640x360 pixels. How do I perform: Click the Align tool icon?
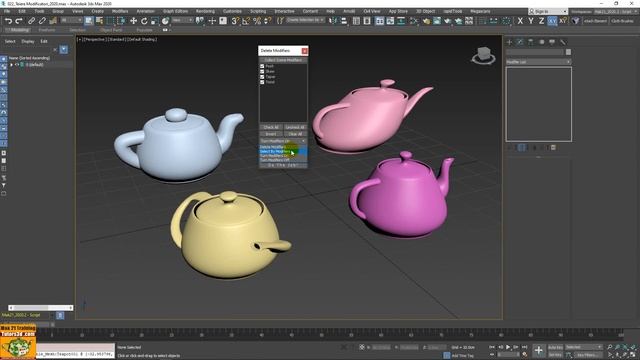[344, 21]
